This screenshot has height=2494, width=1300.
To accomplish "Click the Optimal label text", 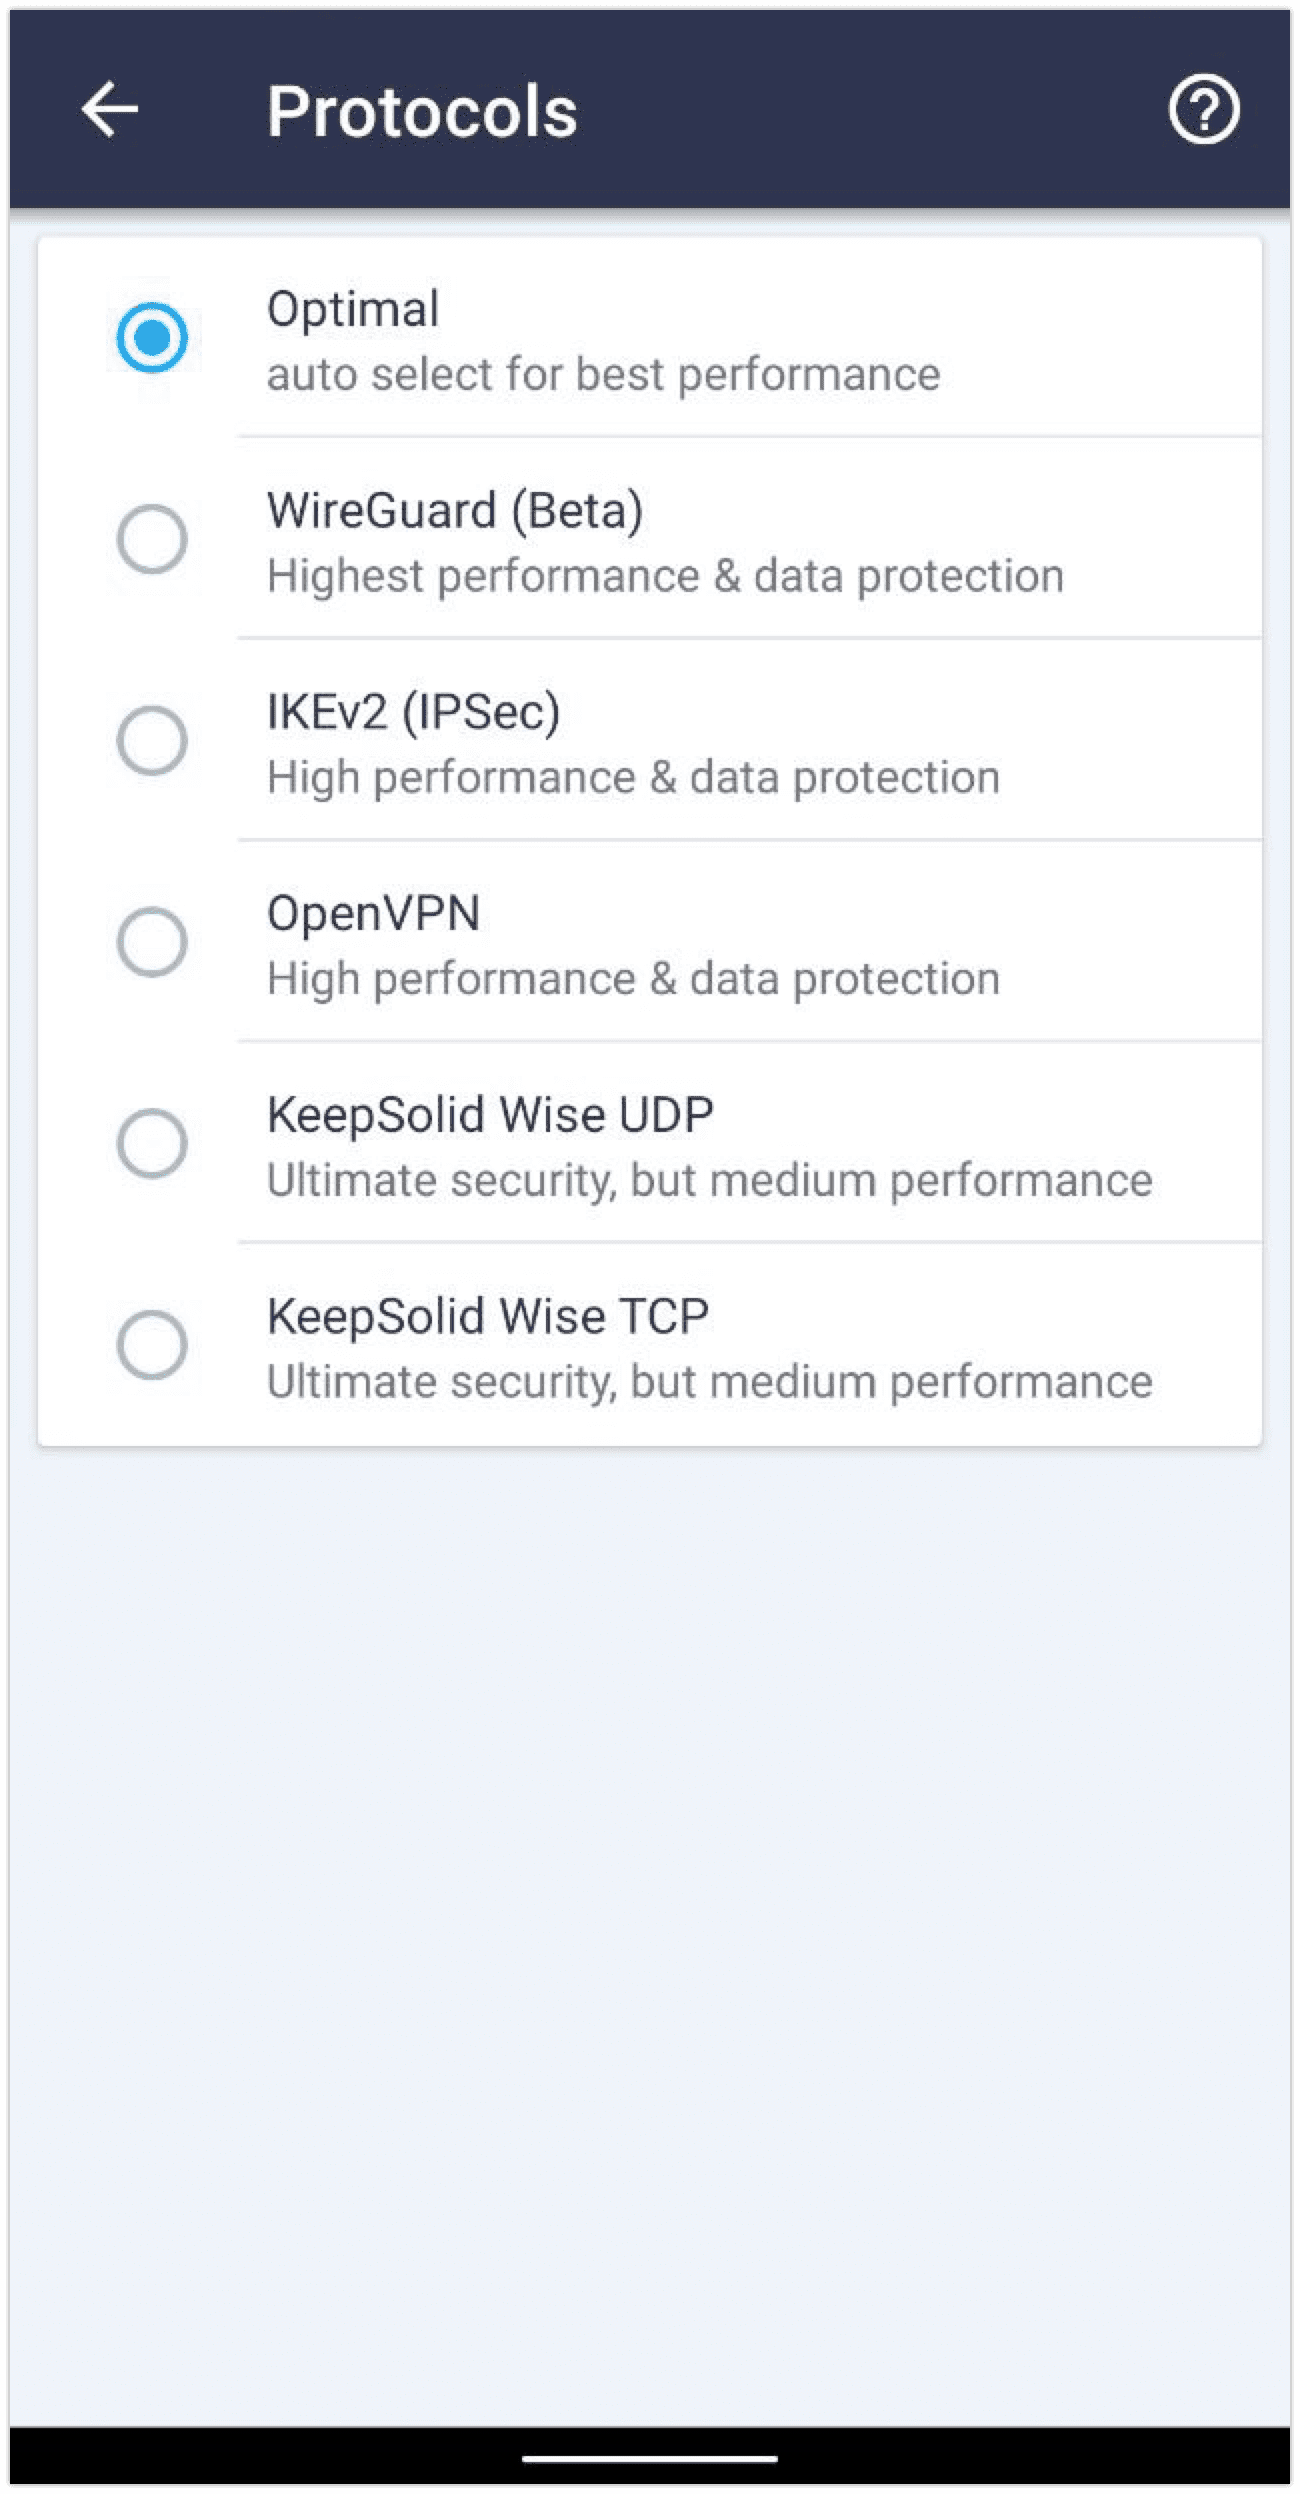I will (353, 308).
